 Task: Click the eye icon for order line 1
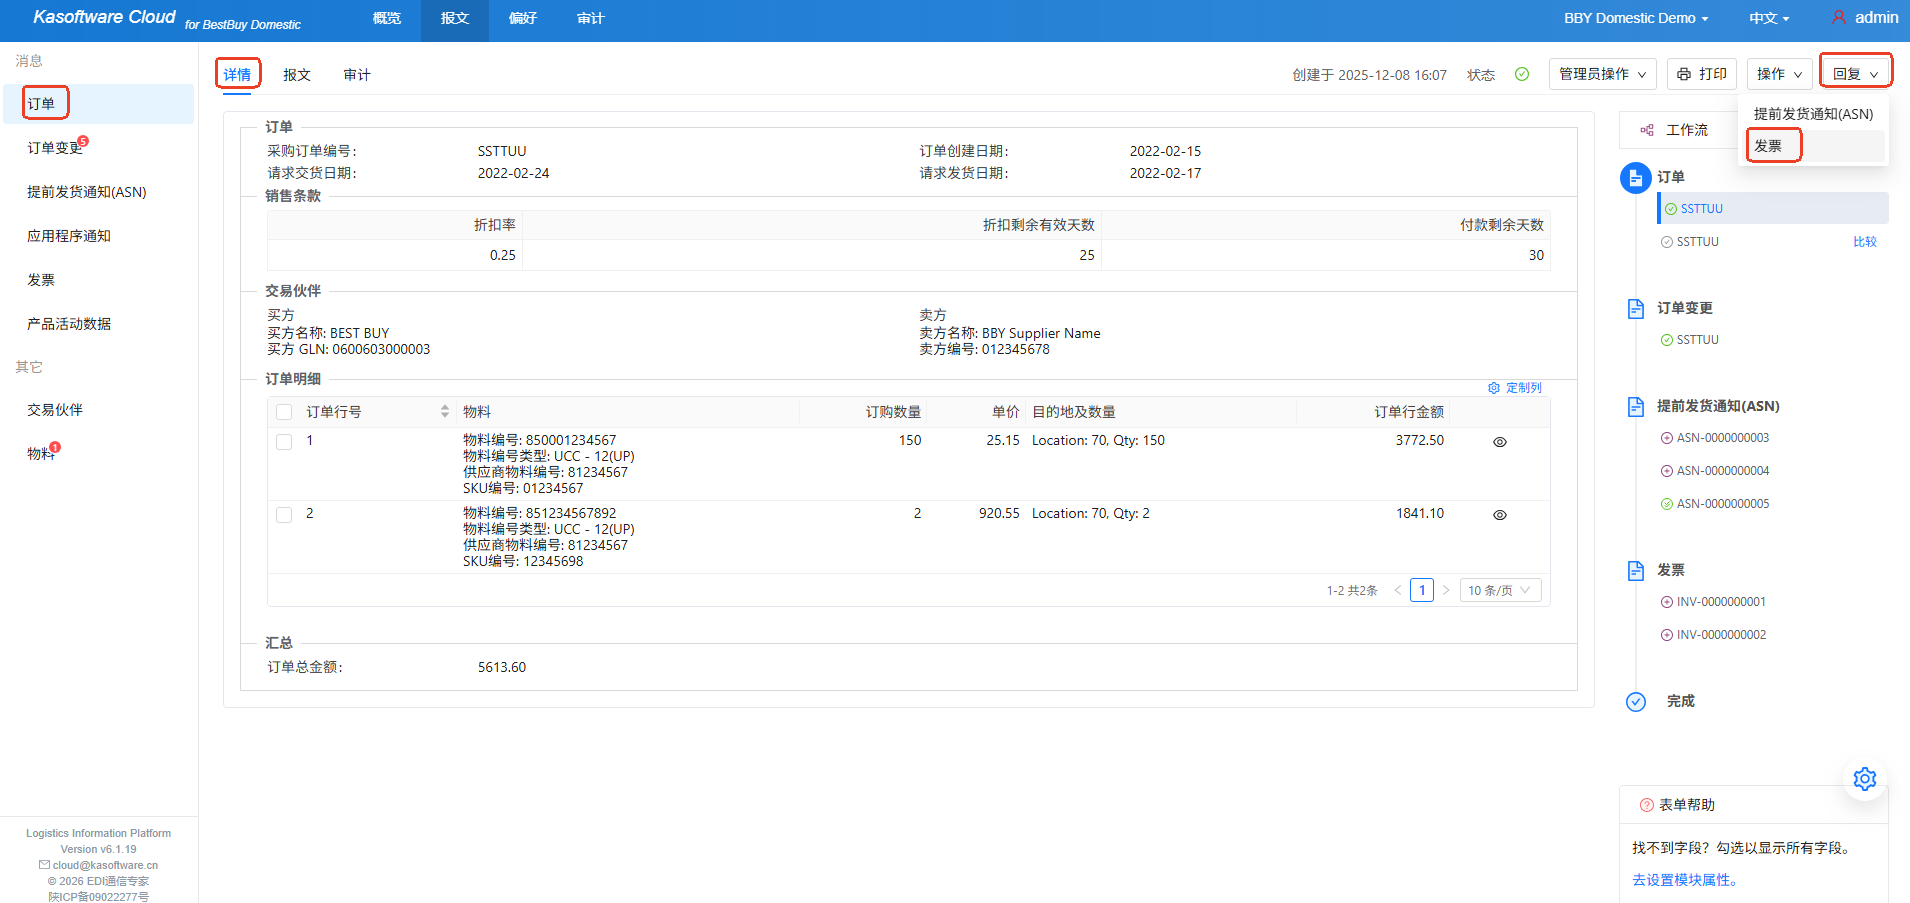pos(1499,442)
